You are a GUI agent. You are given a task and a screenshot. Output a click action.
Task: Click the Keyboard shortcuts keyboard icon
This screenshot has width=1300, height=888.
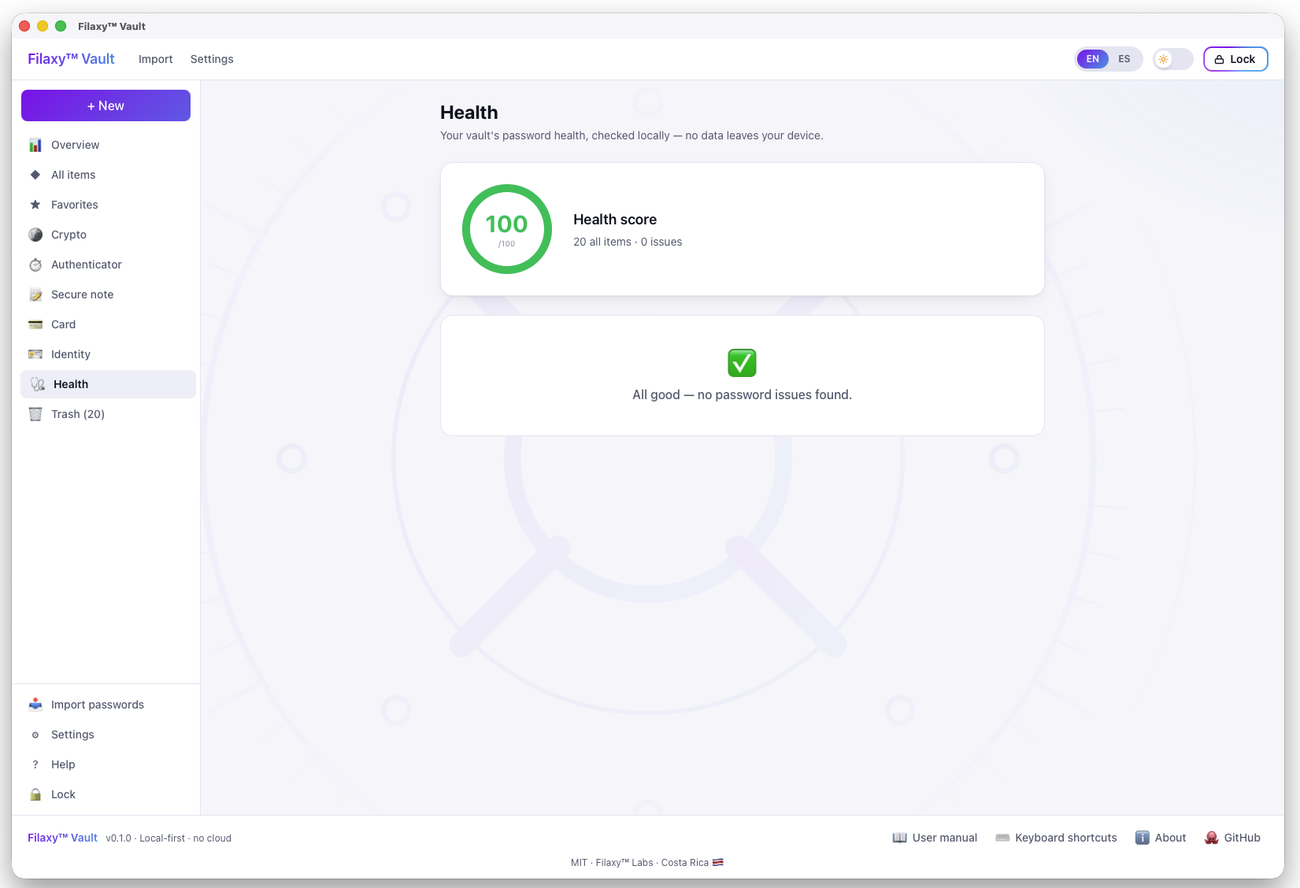tap(1002, 838)
